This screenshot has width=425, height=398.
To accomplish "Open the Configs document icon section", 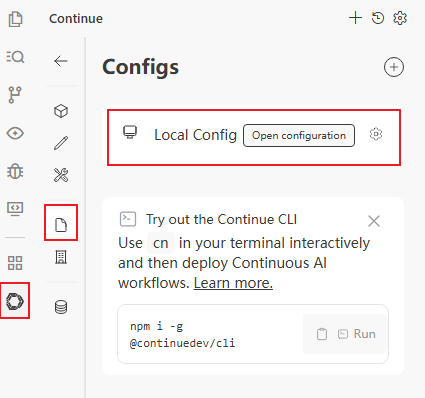I will point(61,225).
